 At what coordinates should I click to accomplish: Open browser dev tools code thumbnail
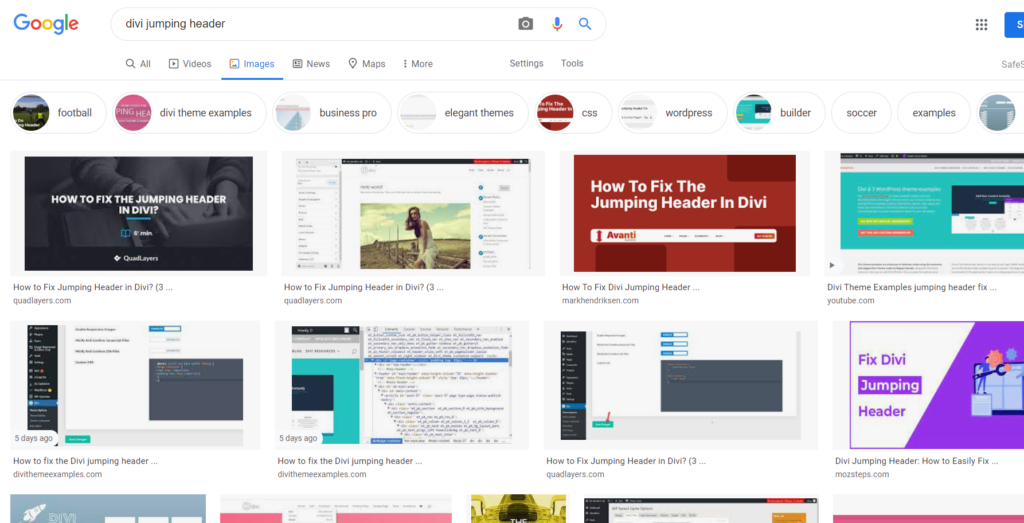(402, 385)
